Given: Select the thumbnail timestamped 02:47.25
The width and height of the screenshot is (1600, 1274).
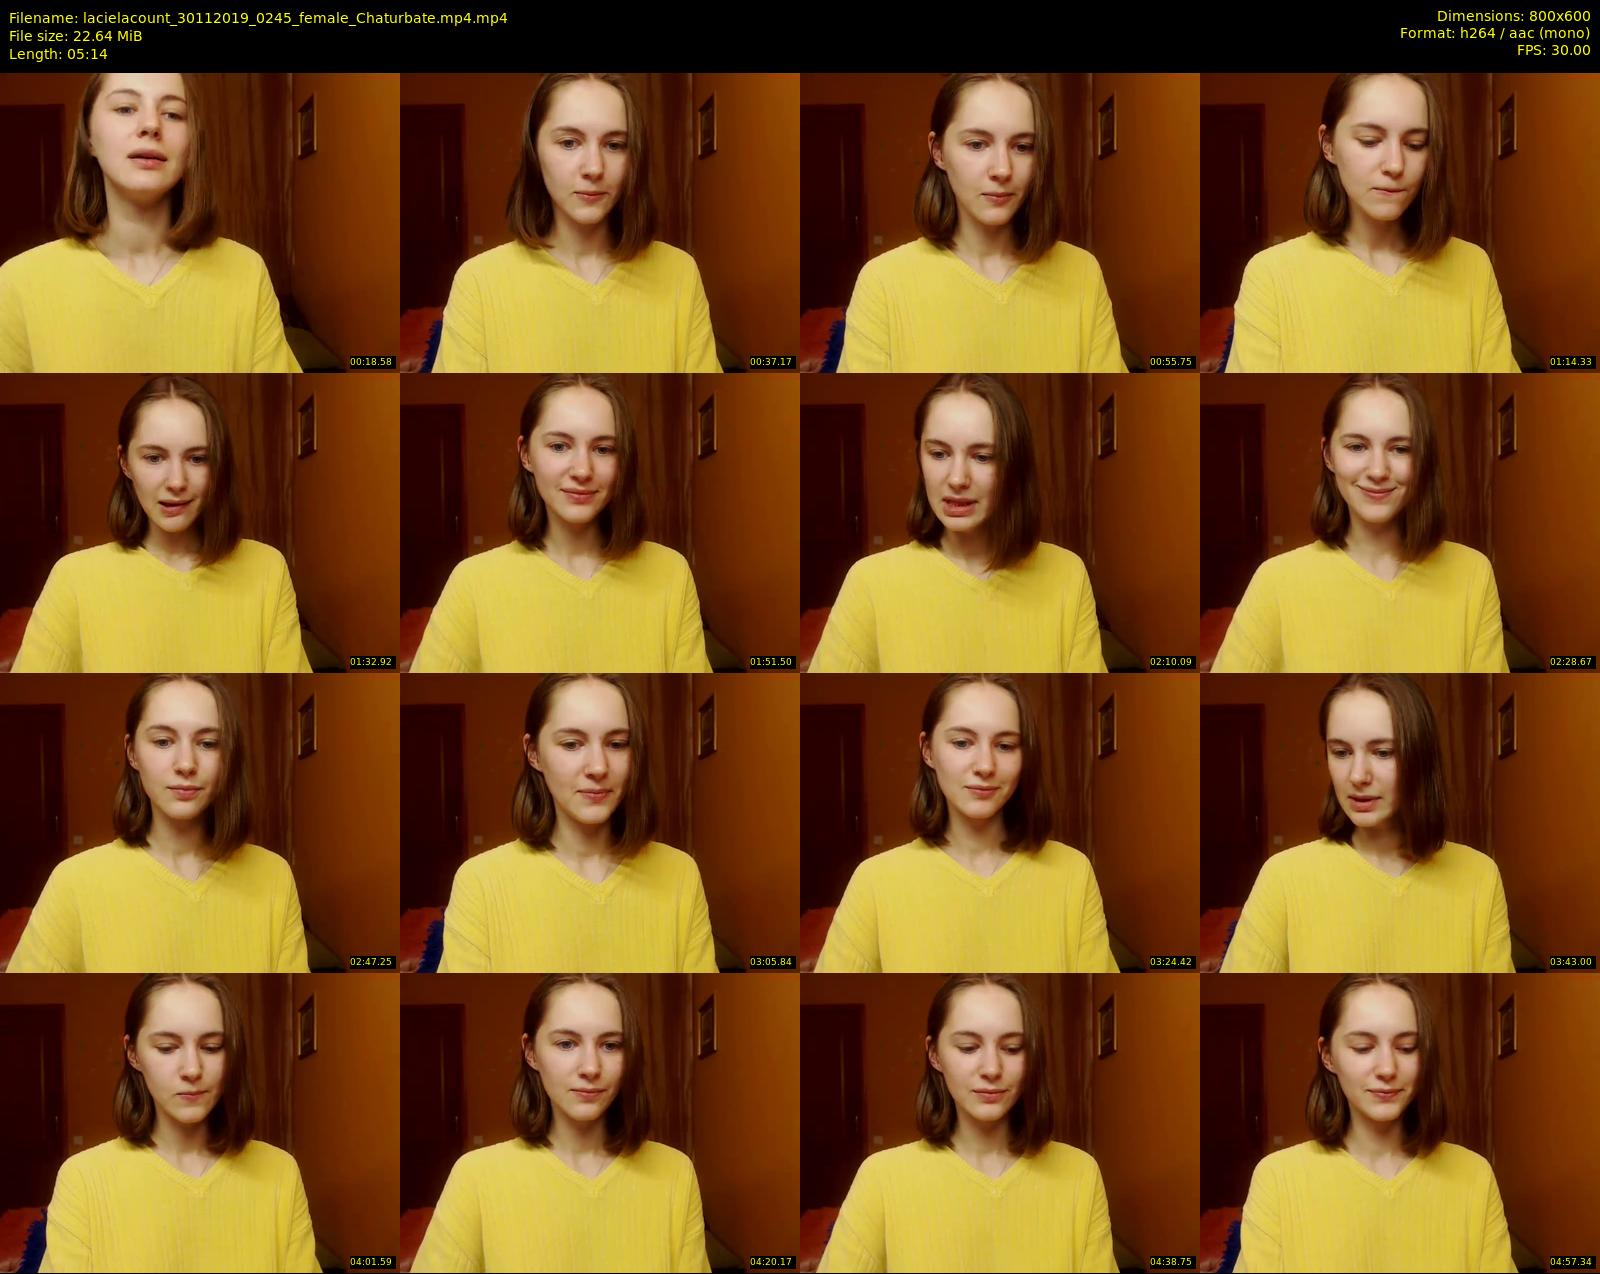Looking at the screenshot, I should pos(200,823).
